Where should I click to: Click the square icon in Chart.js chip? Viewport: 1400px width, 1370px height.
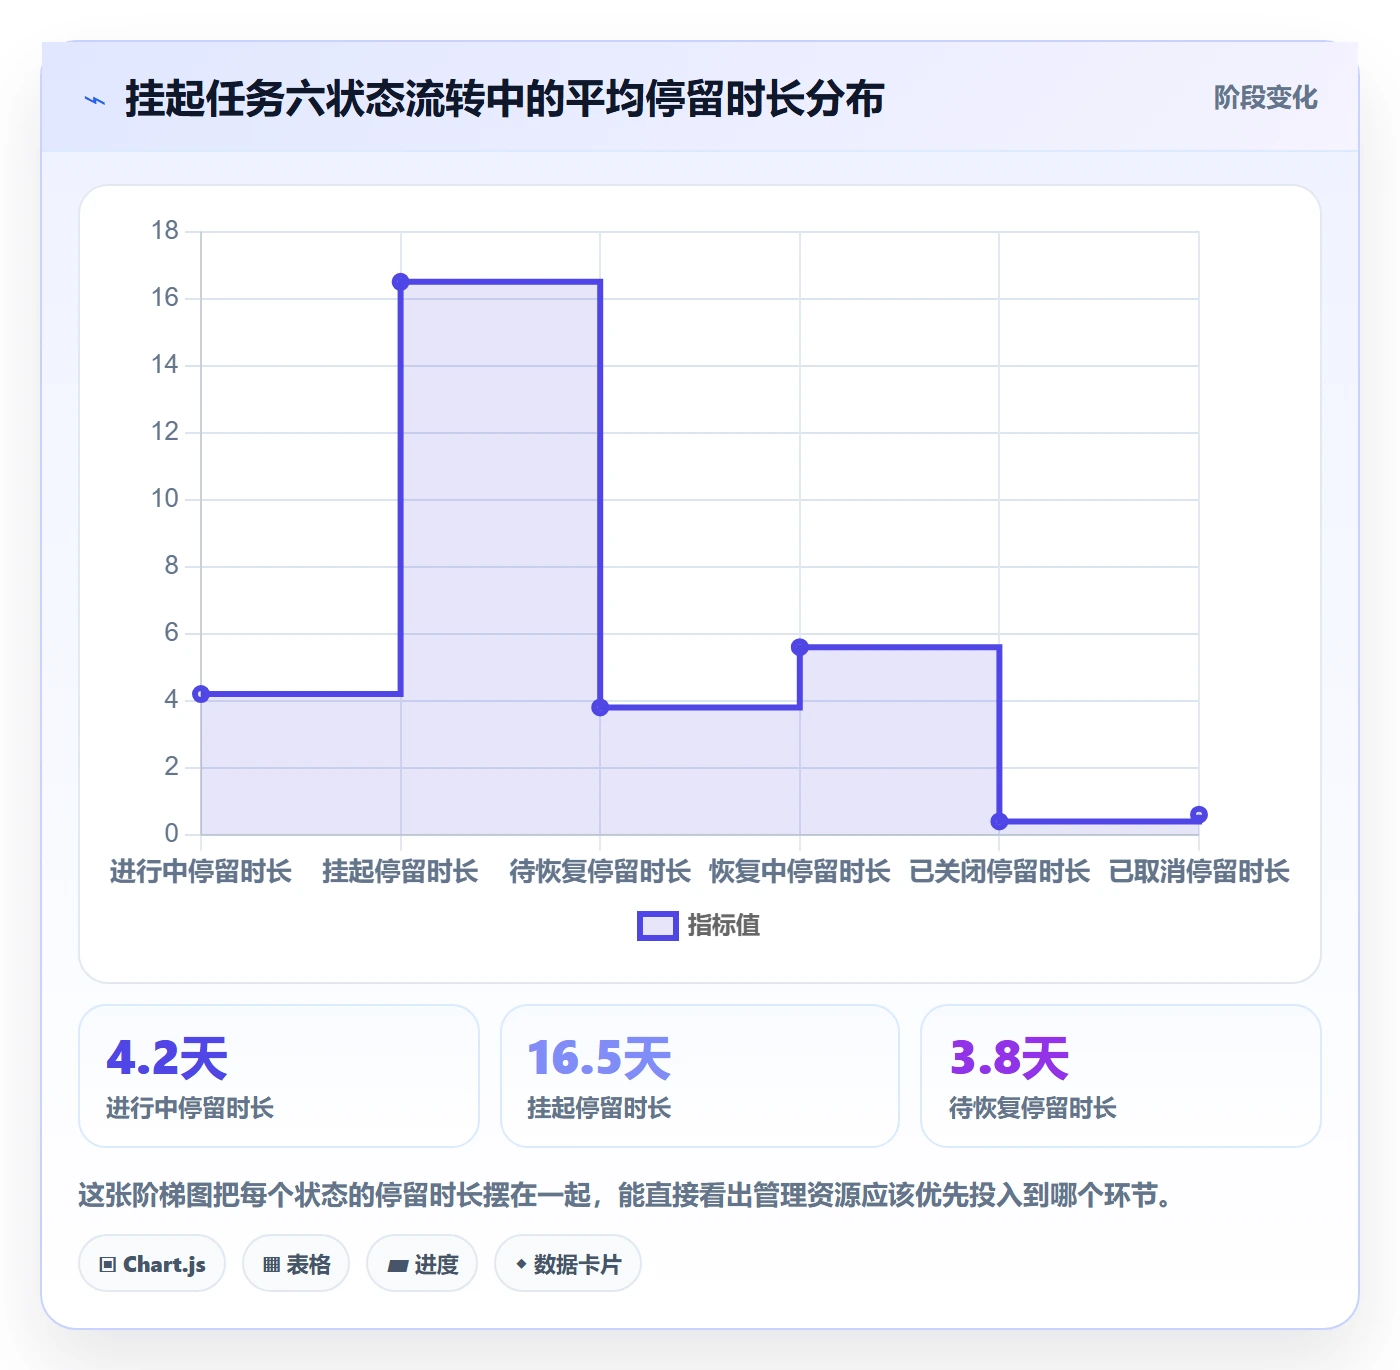click(x=108, y=1265)
